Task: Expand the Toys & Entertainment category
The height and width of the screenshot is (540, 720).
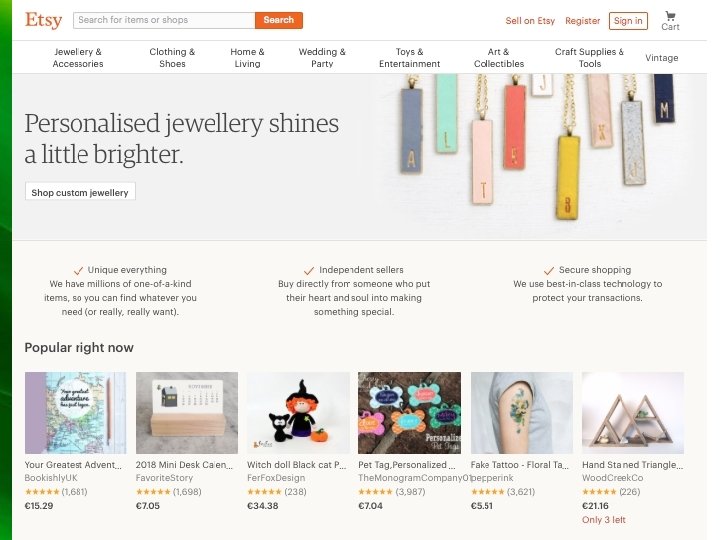Action: 409,57
